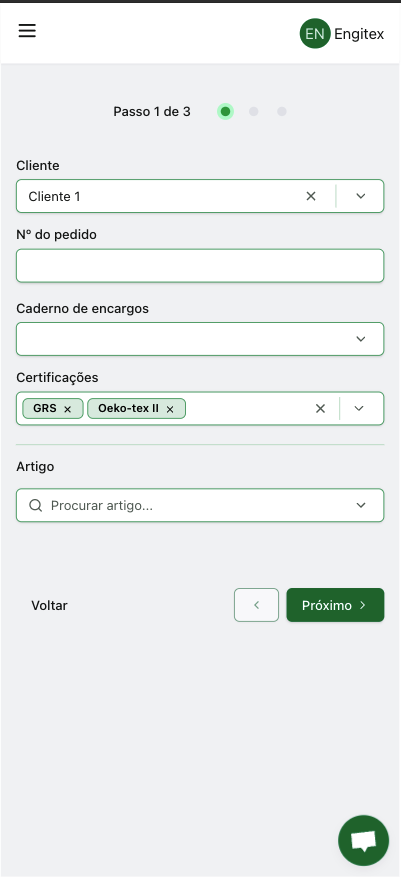
Task: Clear all selected Certificações
Action: click(320, 409)
